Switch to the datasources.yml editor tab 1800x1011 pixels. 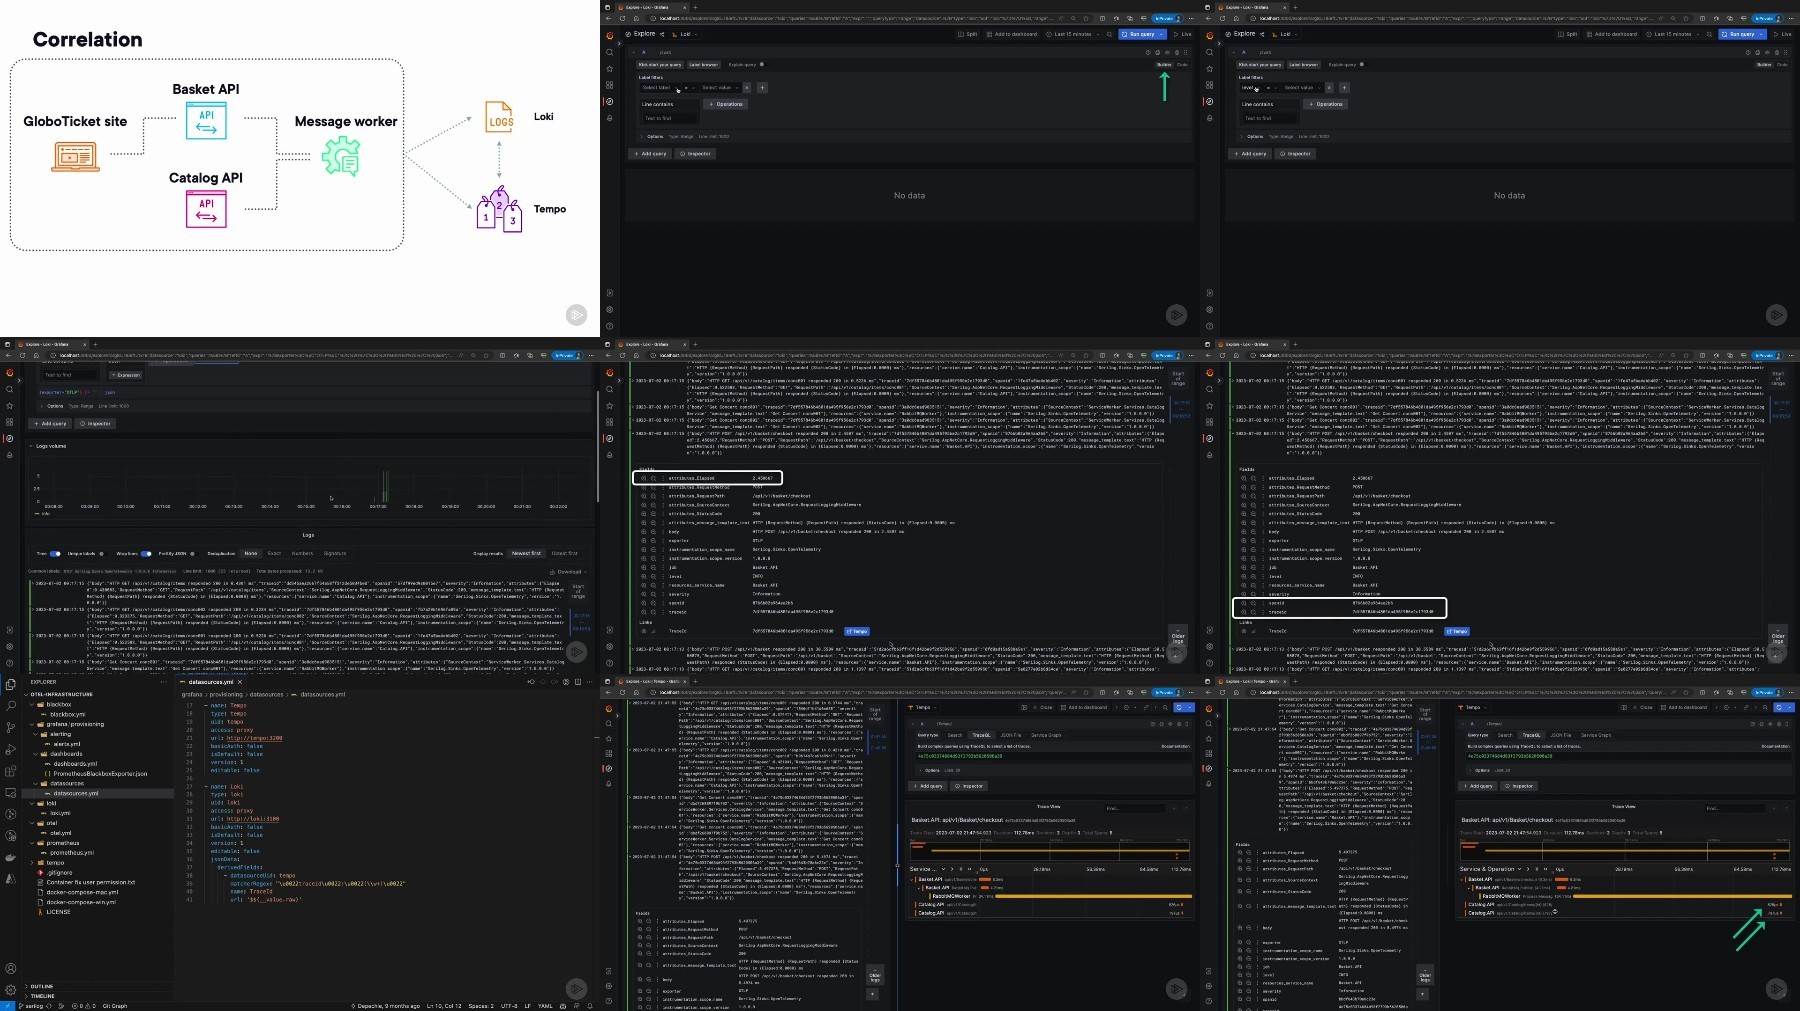[x=209, y=682]
